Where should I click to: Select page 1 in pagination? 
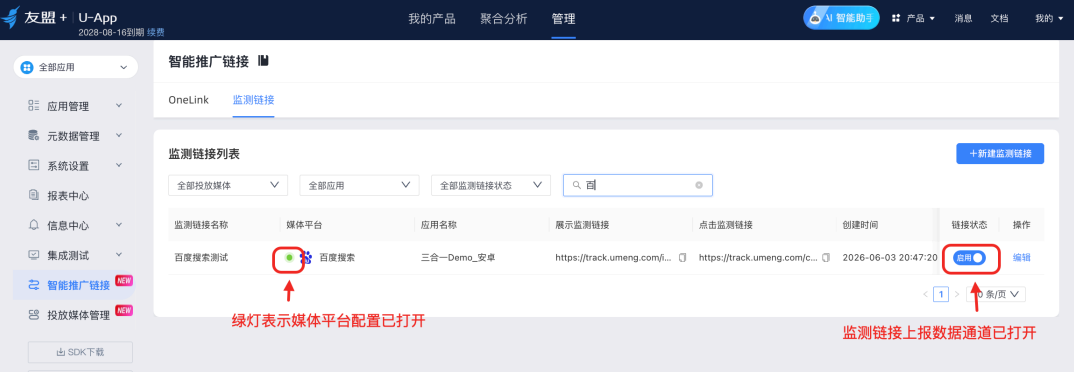pyautogui.click(x=941, y=295)
